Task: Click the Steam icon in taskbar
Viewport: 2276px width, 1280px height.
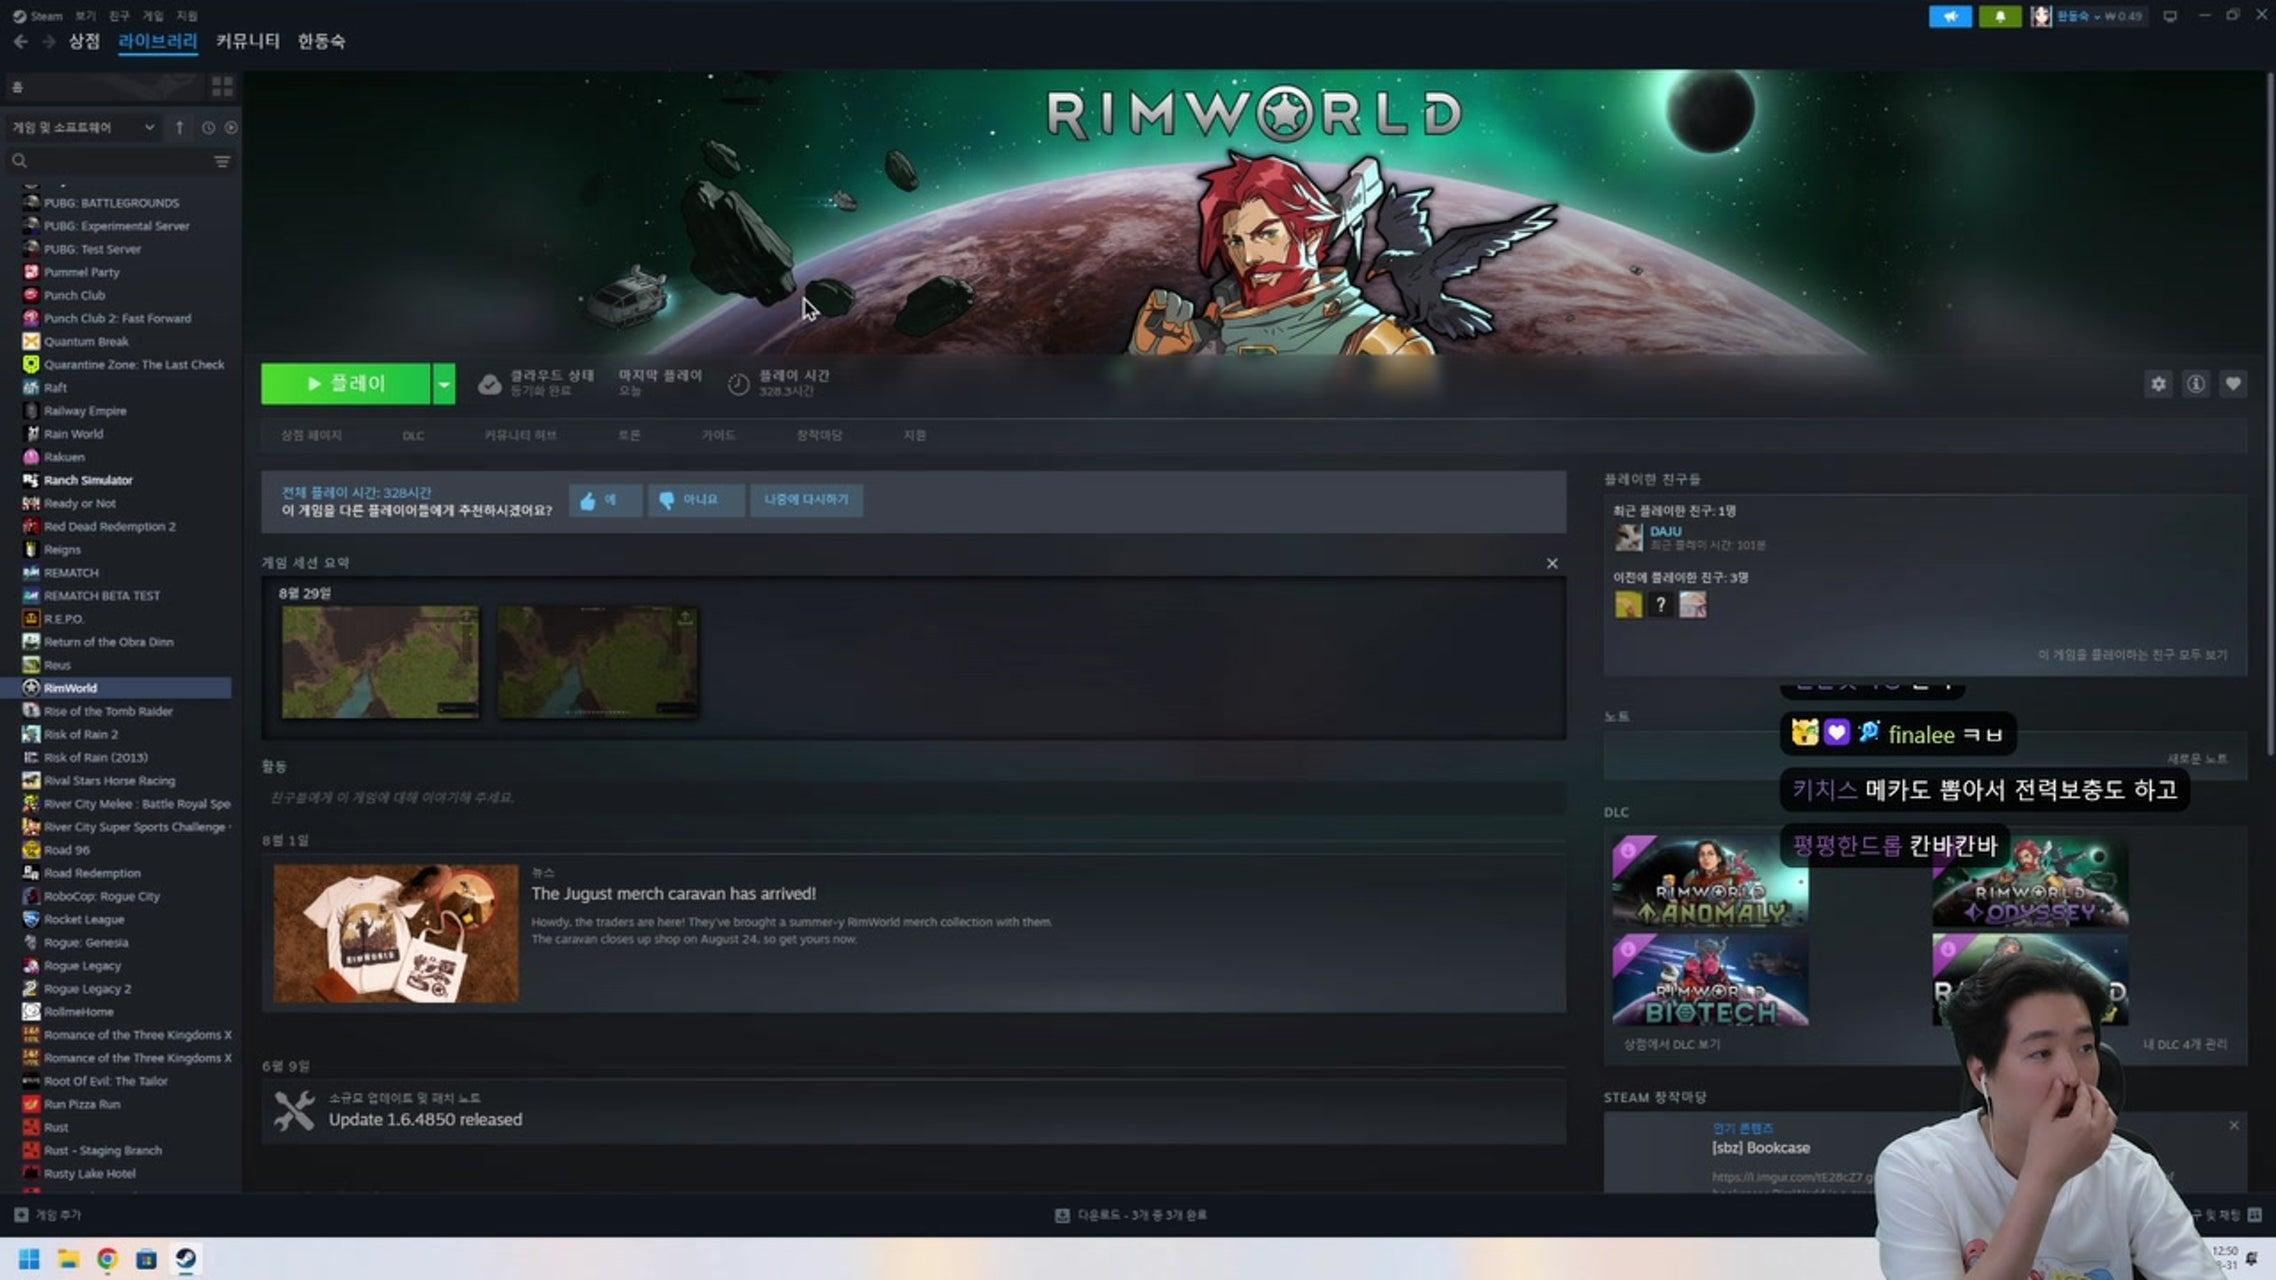Action: click(x=185, y=1259)
